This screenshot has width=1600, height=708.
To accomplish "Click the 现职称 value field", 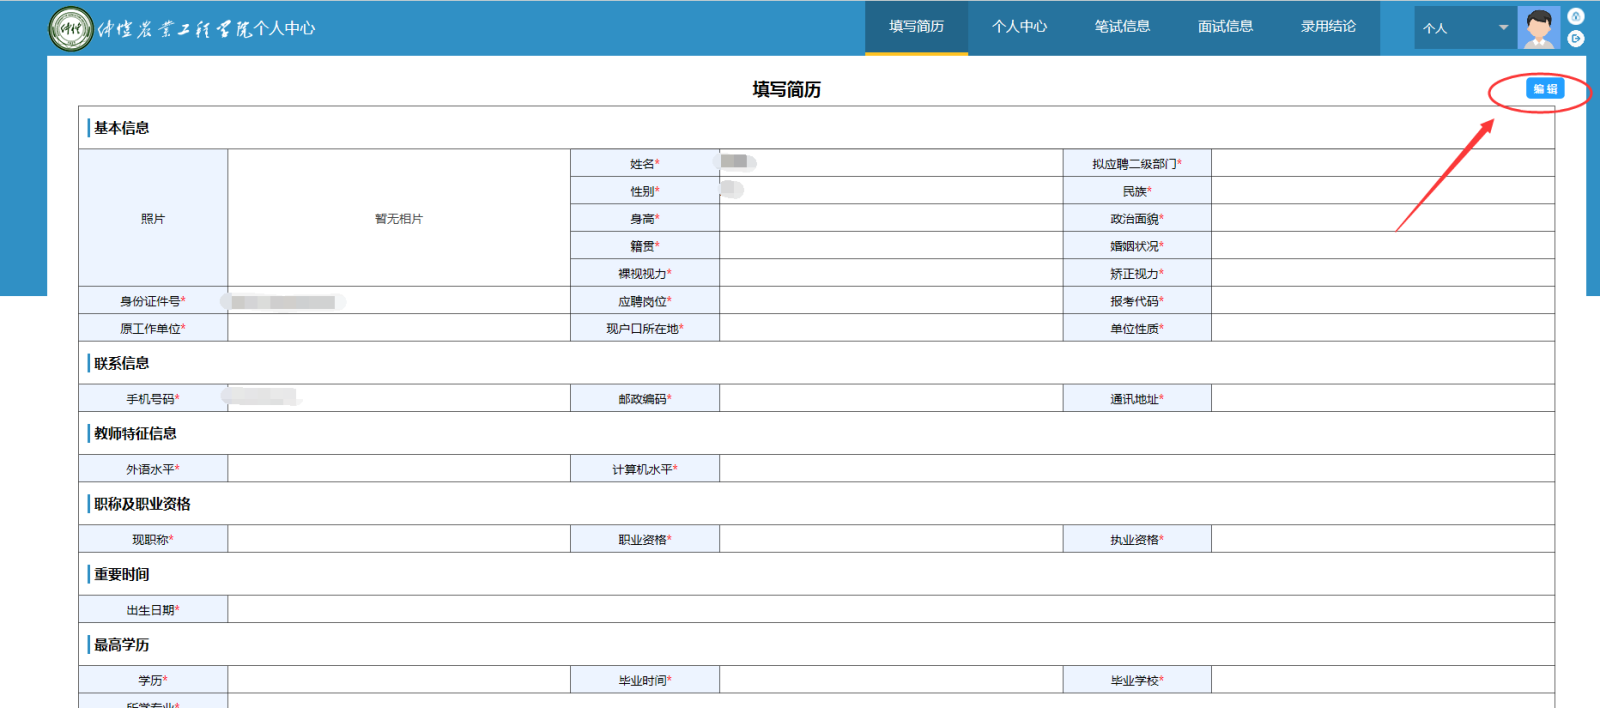I will point(398,540).
